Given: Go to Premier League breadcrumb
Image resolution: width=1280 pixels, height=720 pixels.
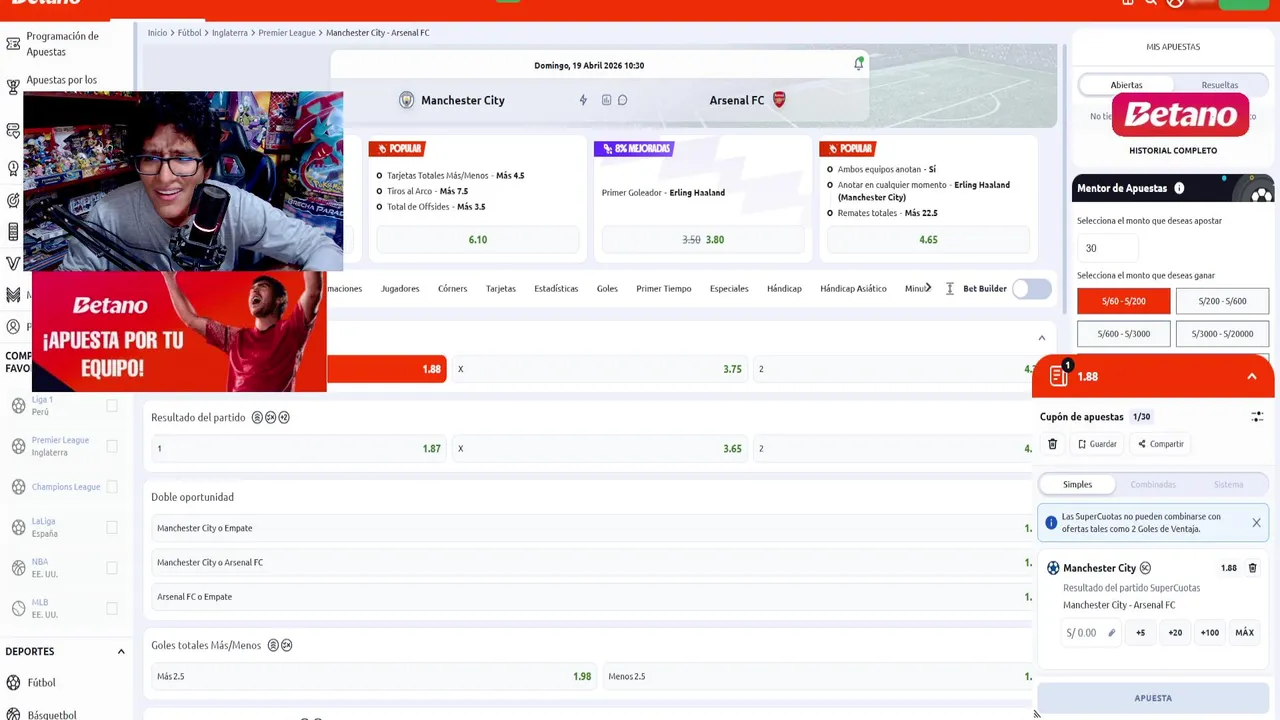Looking at the screenshot, I should (287, 33).
